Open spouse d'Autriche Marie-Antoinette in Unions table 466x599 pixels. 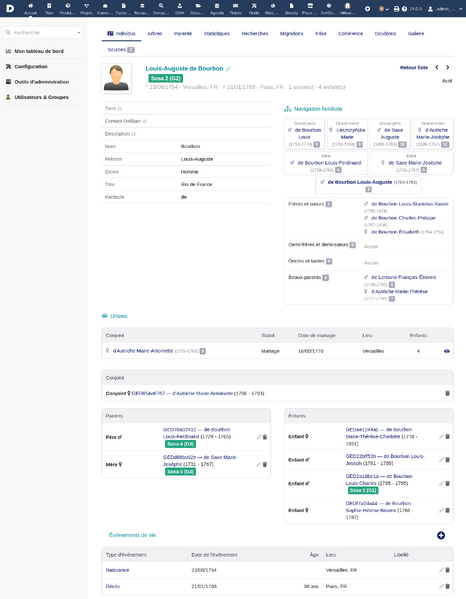click(x=143, y=351)
